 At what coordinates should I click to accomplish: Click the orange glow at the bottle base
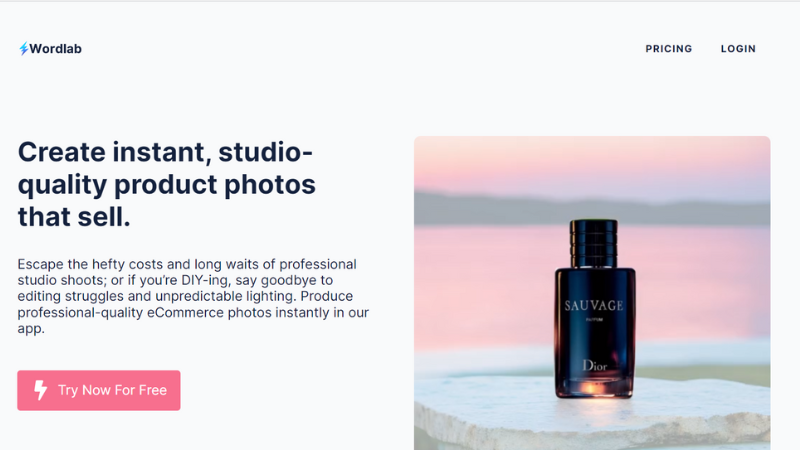(x=593, y=388)
